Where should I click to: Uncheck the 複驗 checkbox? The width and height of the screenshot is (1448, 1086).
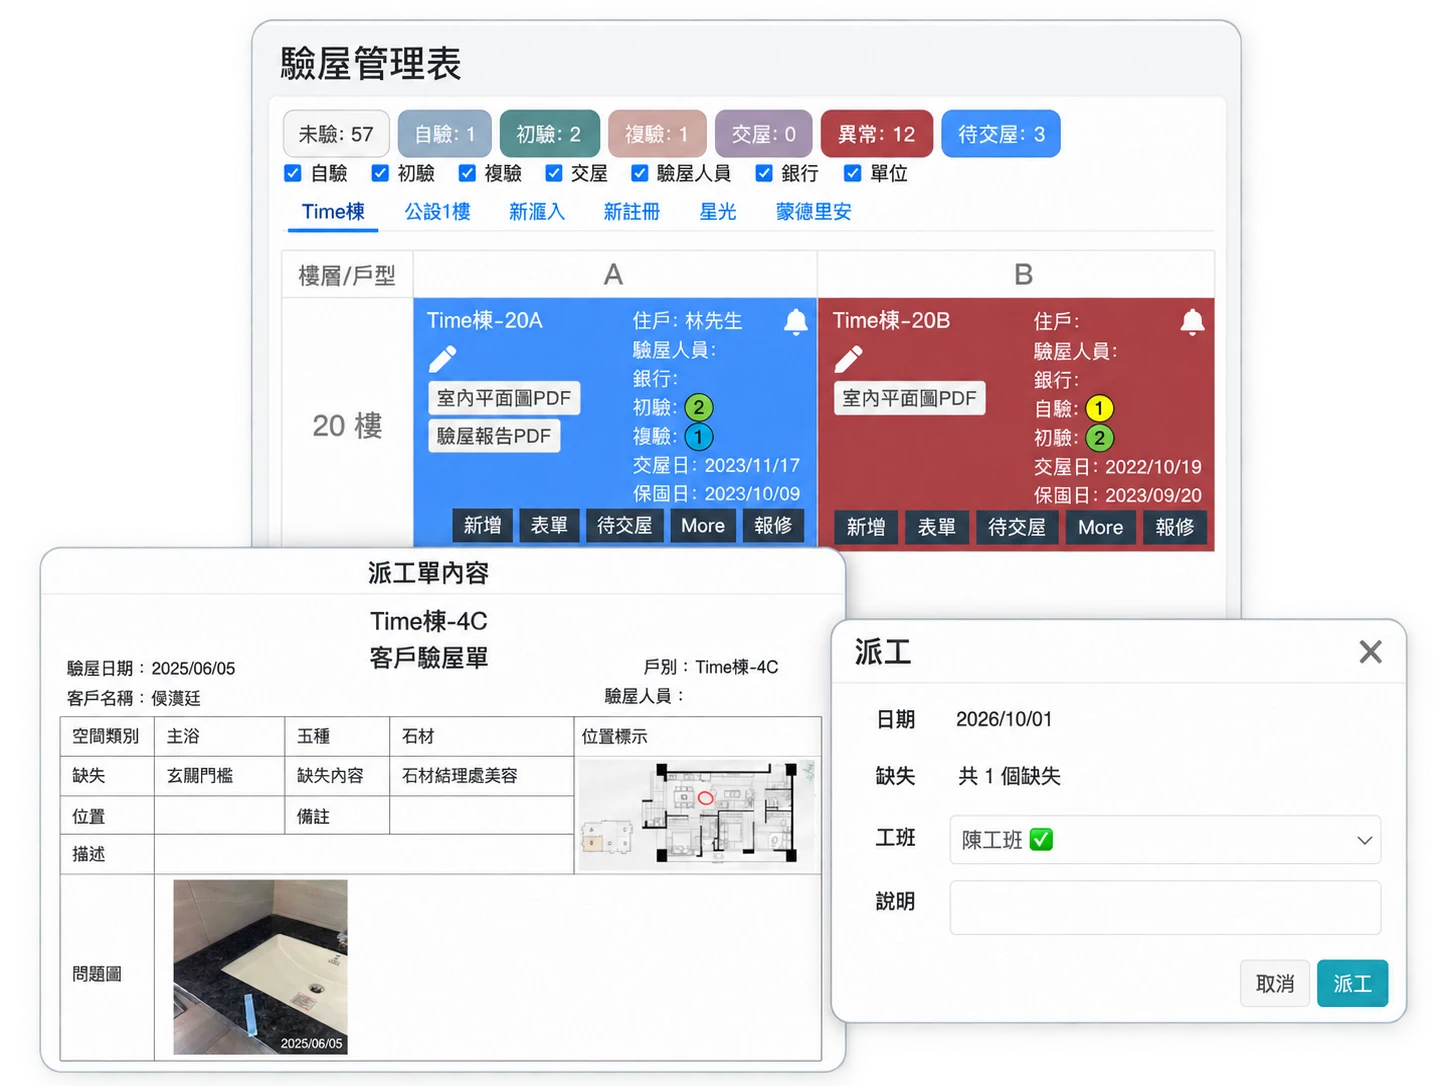click(466, 173)
